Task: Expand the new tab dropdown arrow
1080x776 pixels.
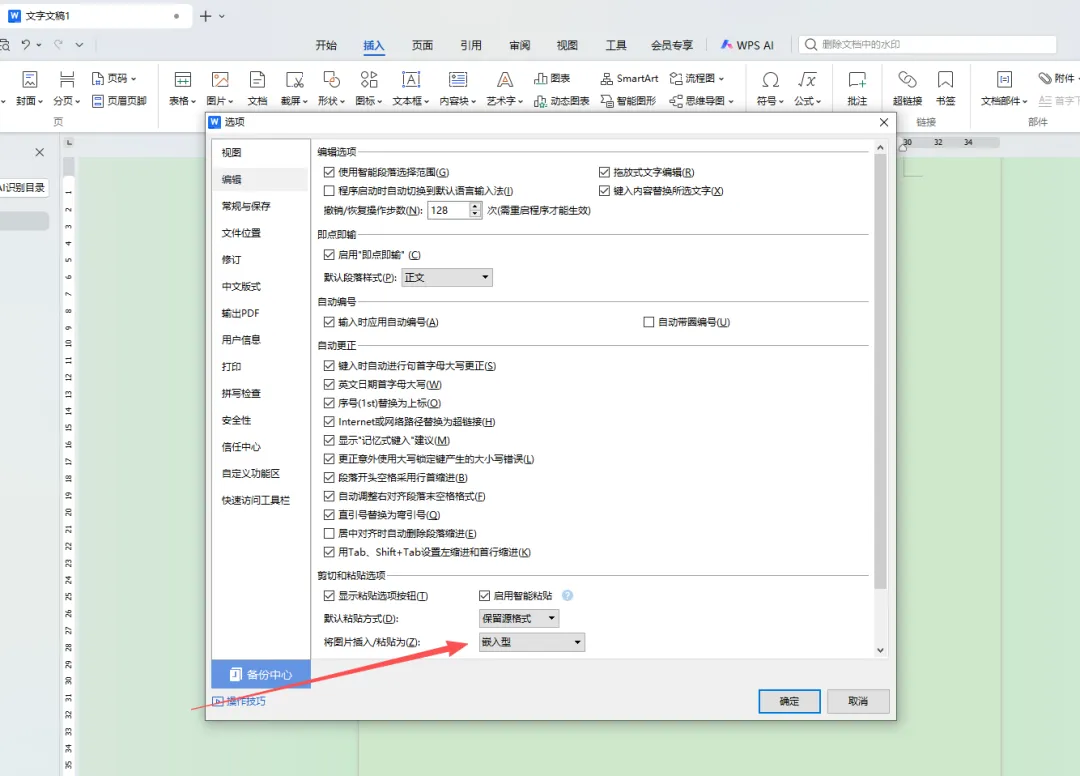Action: click(222, 16)
